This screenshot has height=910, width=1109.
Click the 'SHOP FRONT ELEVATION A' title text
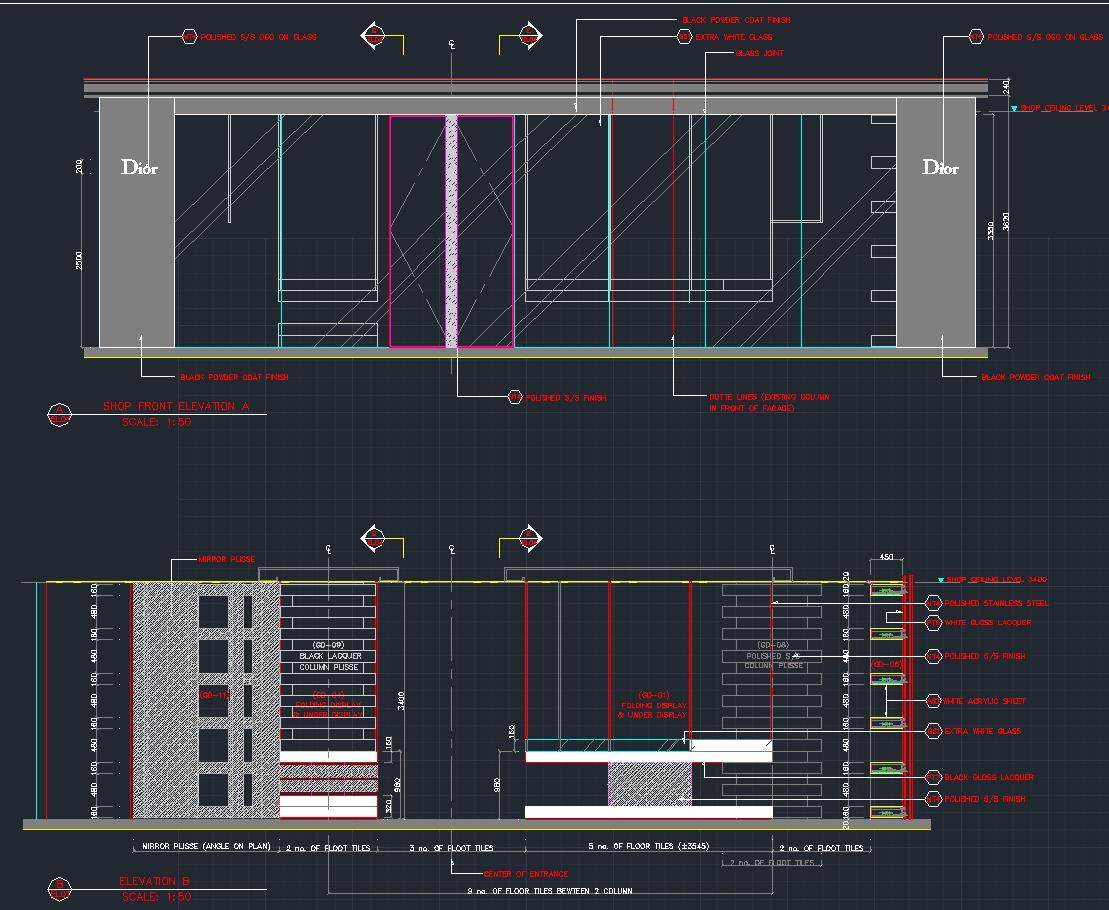pos(176,406)
